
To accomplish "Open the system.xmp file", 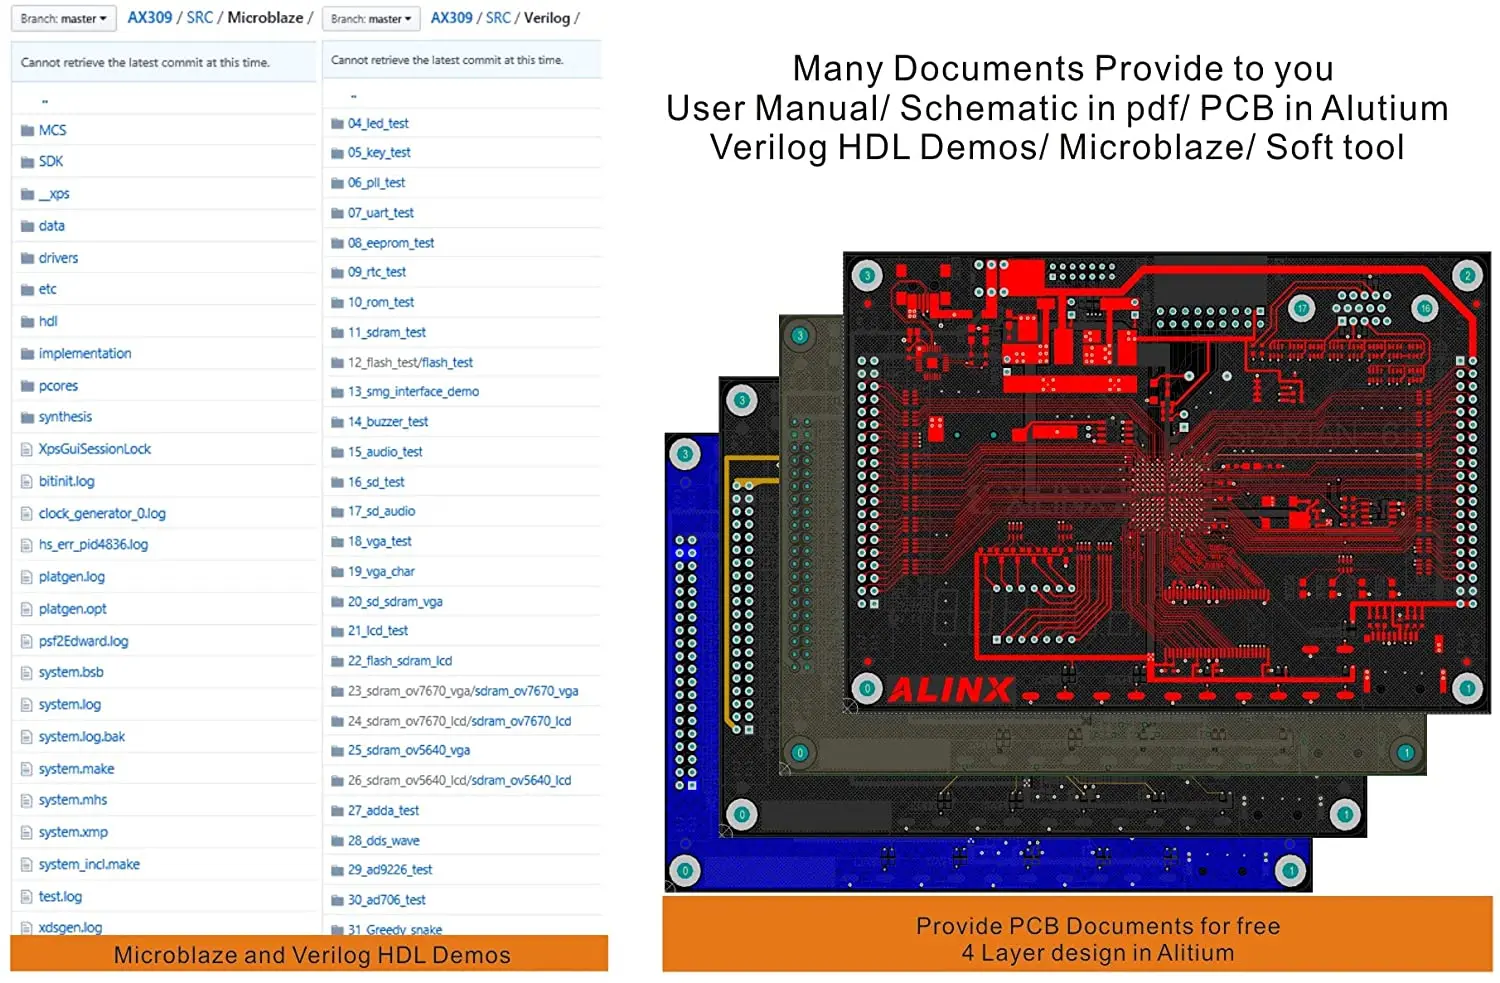I will (74, 832).
